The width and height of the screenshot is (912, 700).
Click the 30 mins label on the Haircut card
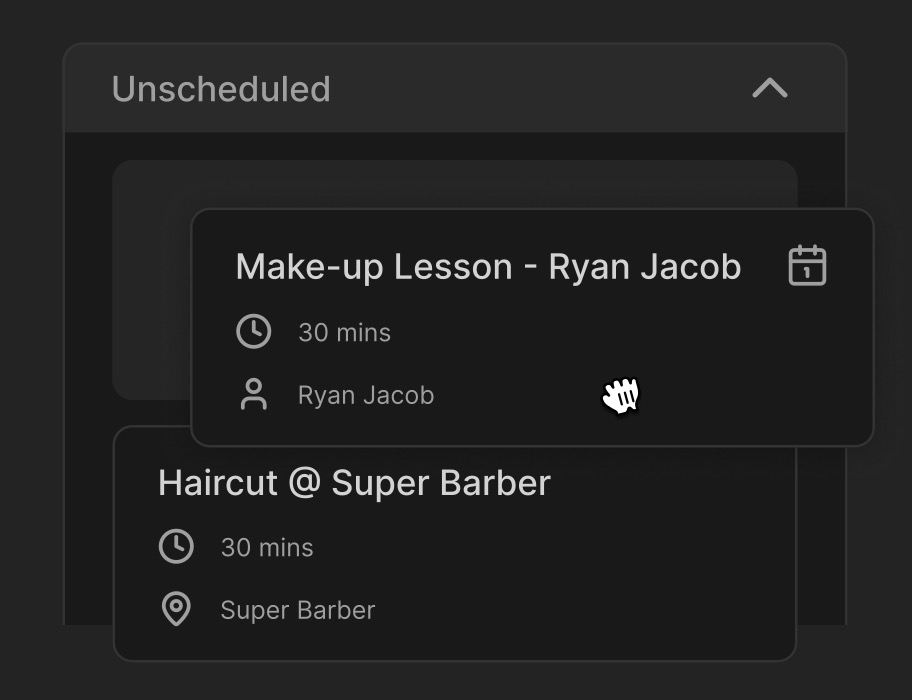(x=266, y=547)
